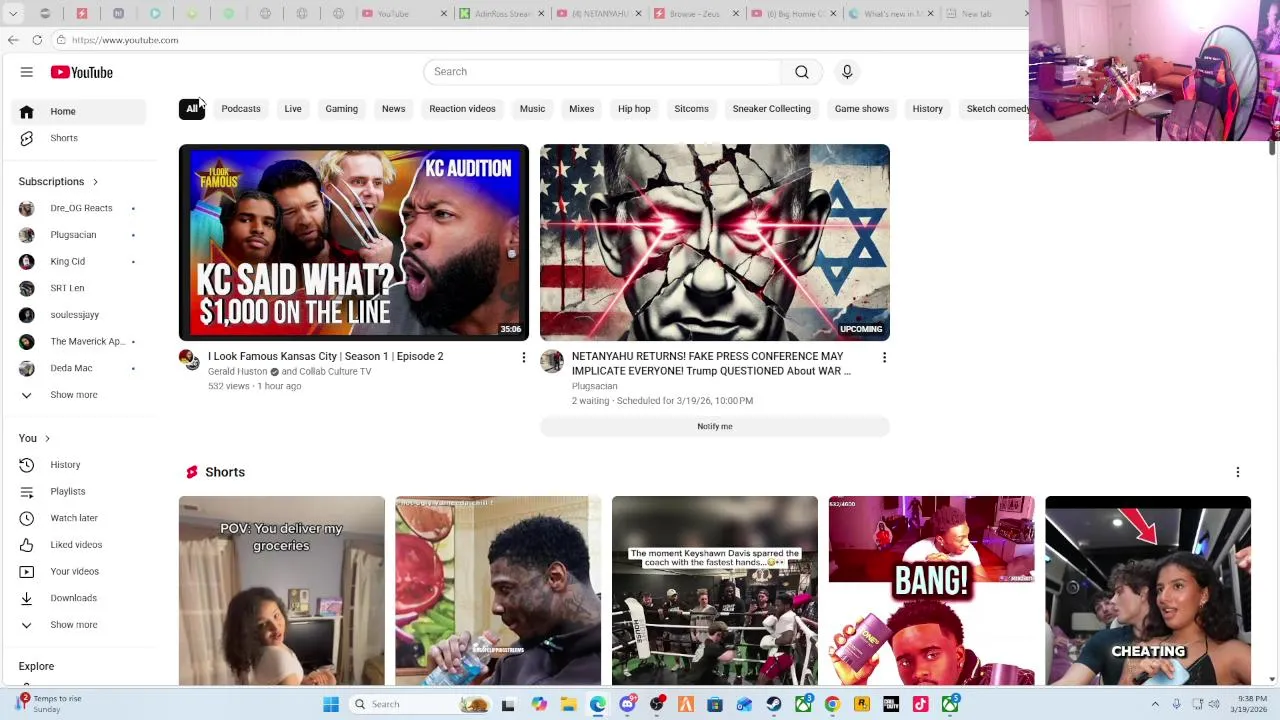Open the Collab Culture TV channel link
Image resolution: width=1280 pixels, height=720 pixels.
pos(335,372)
